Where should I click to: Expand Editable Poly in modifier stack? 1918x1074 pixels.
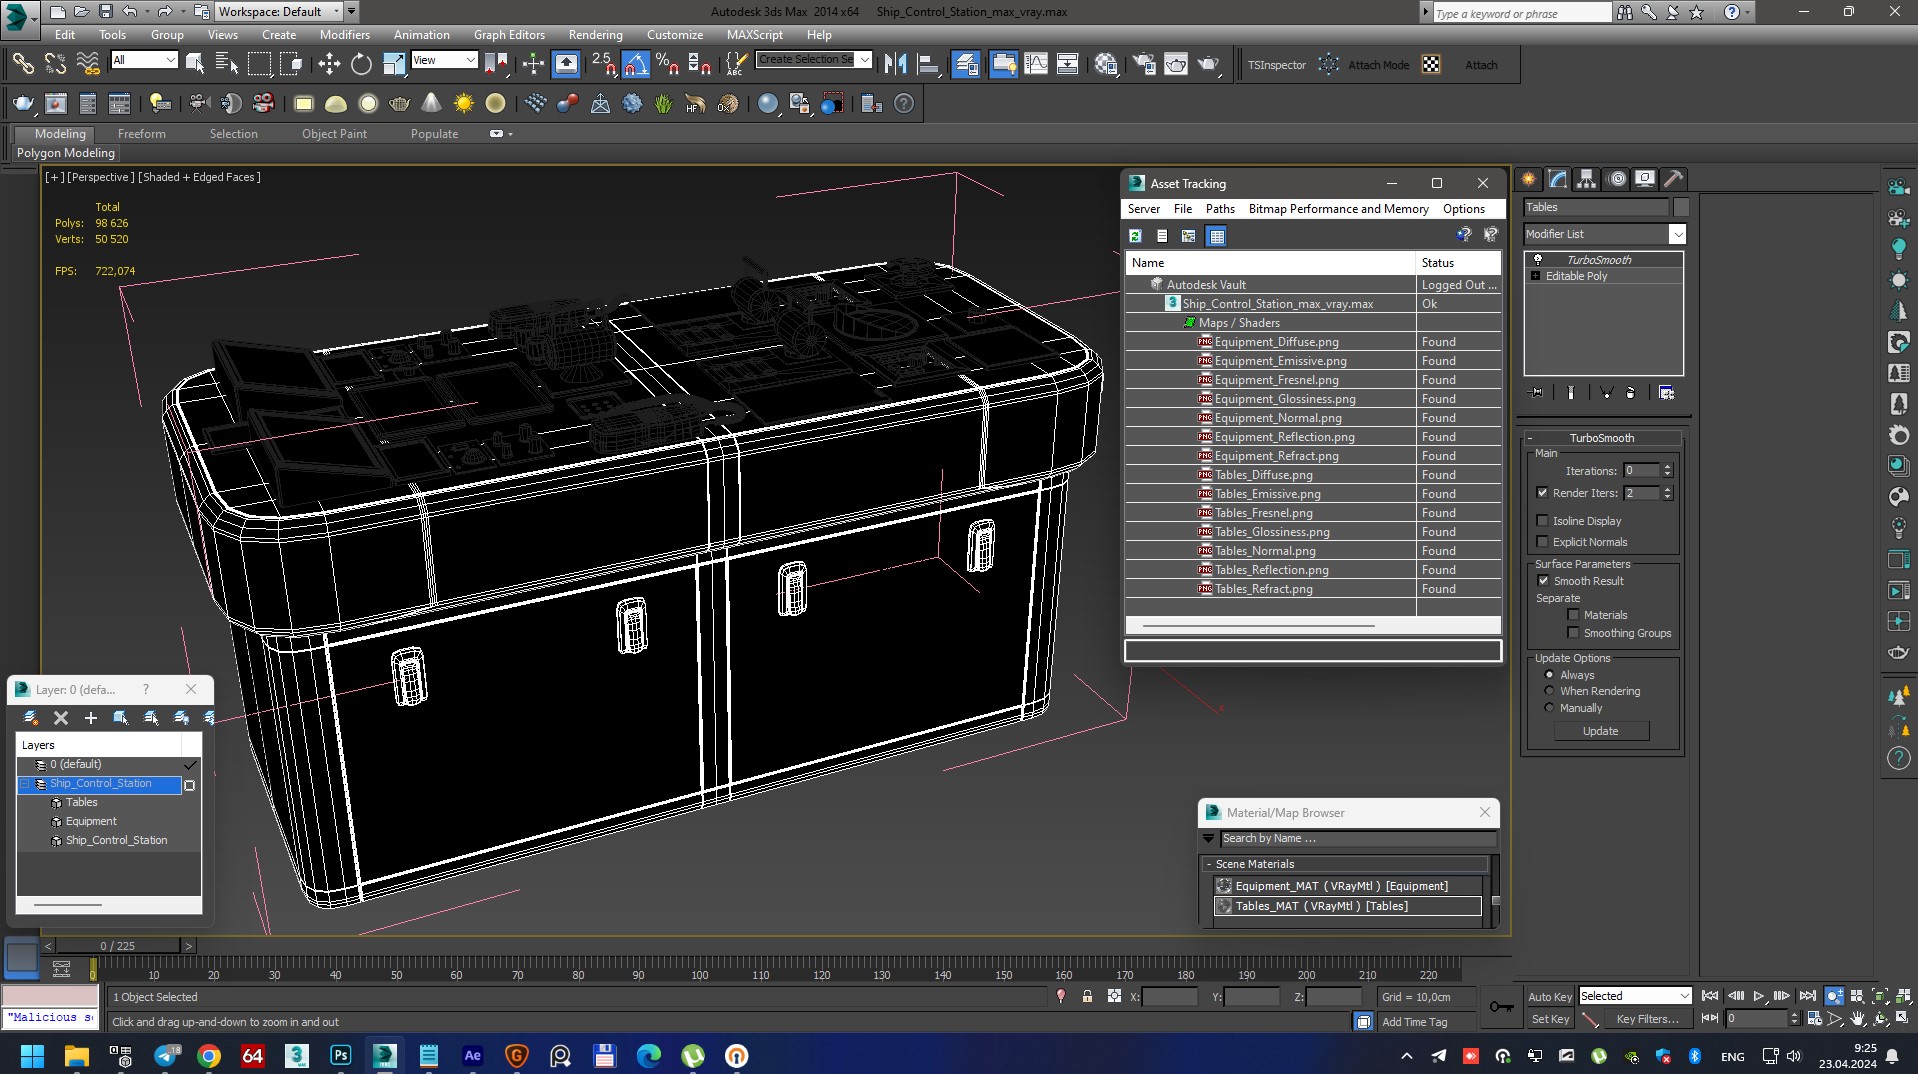tap(1535, 276)
